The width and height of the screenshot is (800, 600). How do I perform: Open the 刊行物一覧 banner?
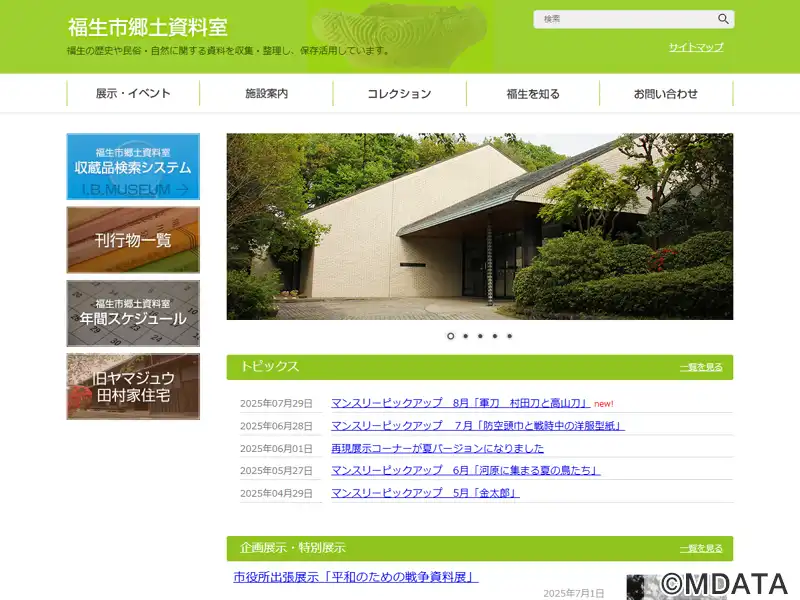click(x=133, y=240)
